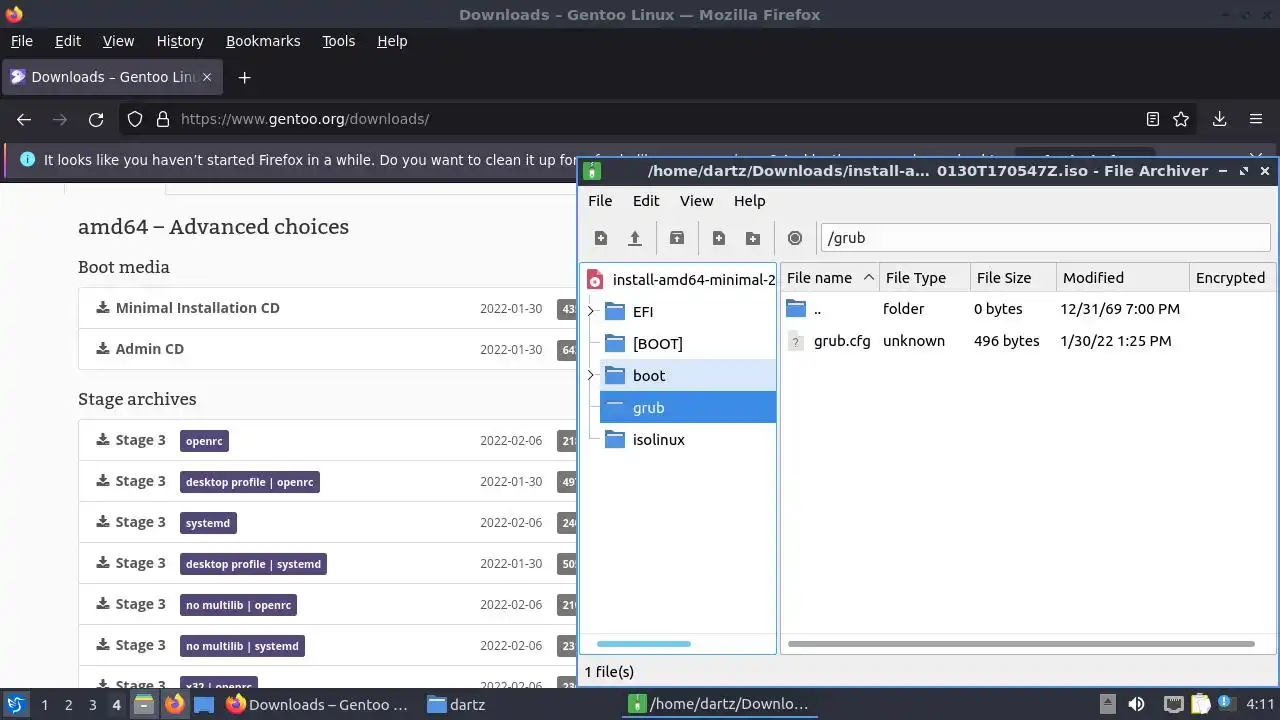The image size is (1280, 720).
Task: Click the Extract archive toolbar icon
Action: (677, 238)
